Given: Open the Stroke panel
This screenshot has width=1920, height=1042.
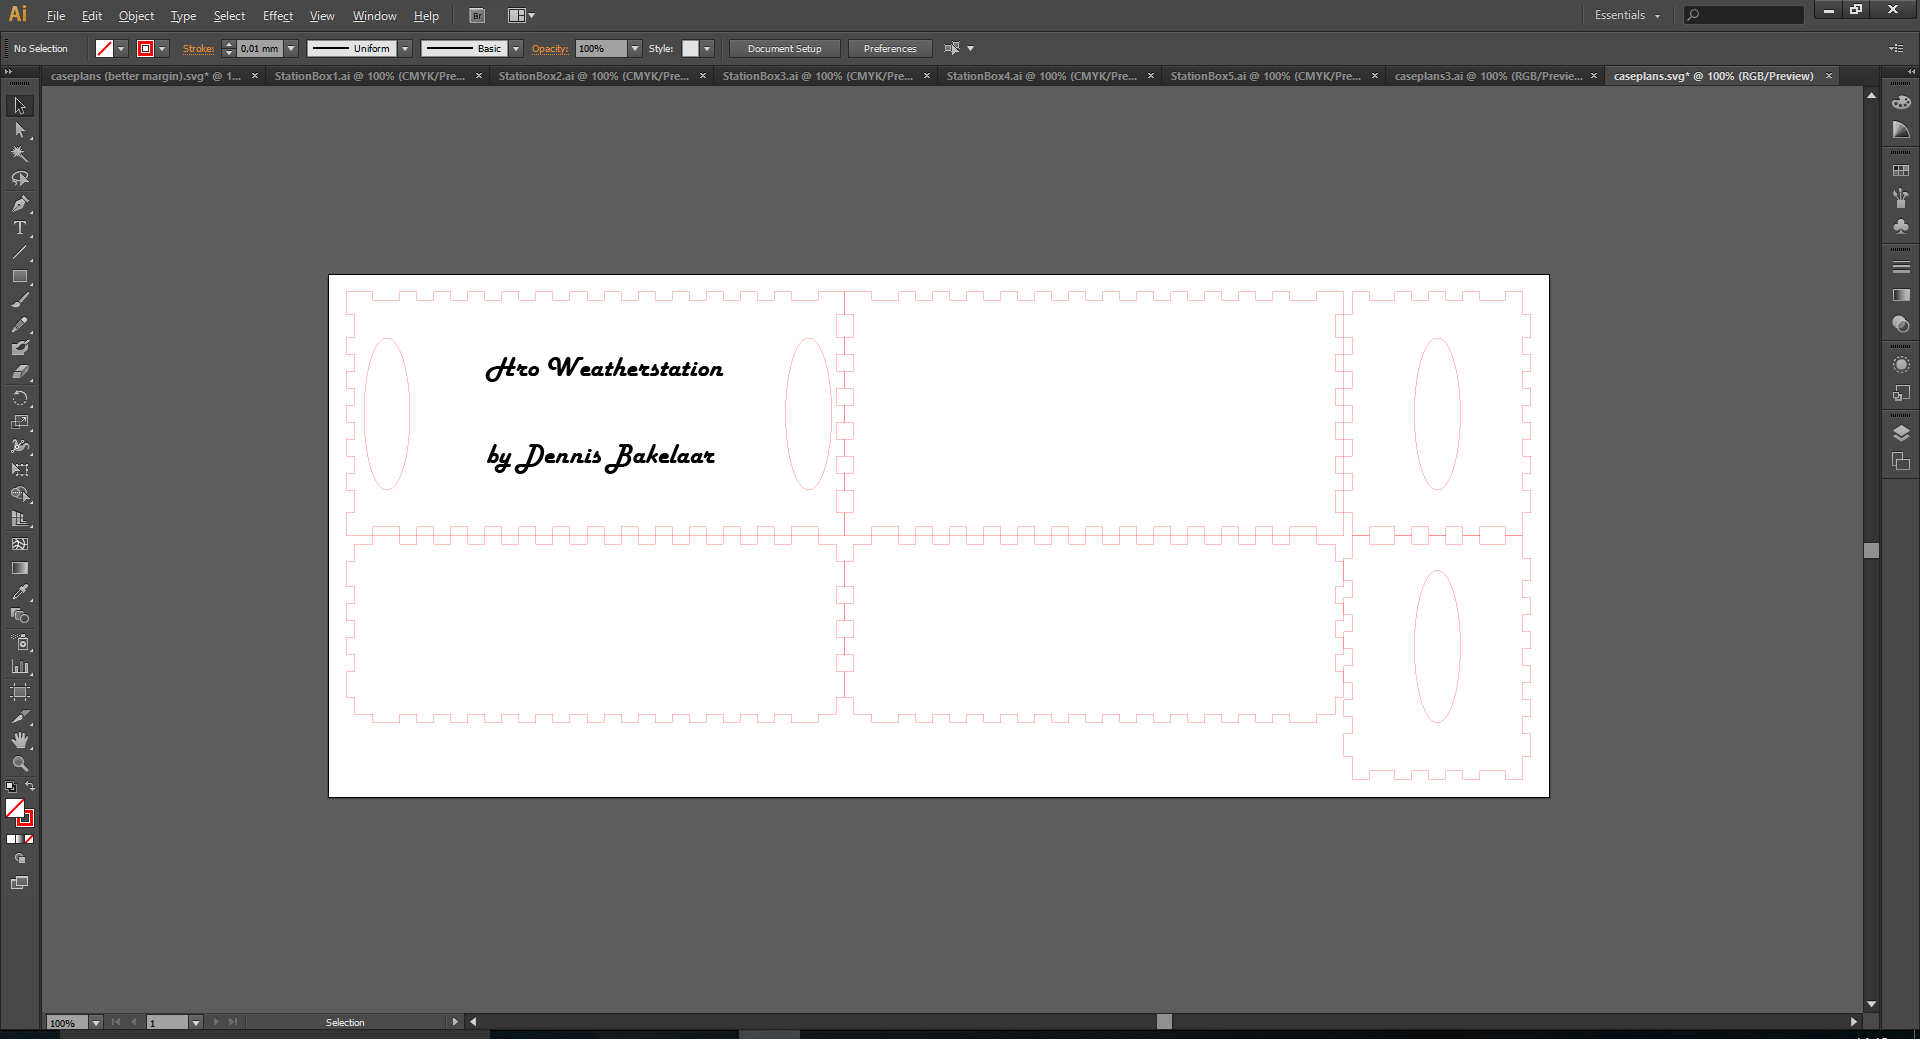Looking at the screenshot, I should tap(1901, 267).
